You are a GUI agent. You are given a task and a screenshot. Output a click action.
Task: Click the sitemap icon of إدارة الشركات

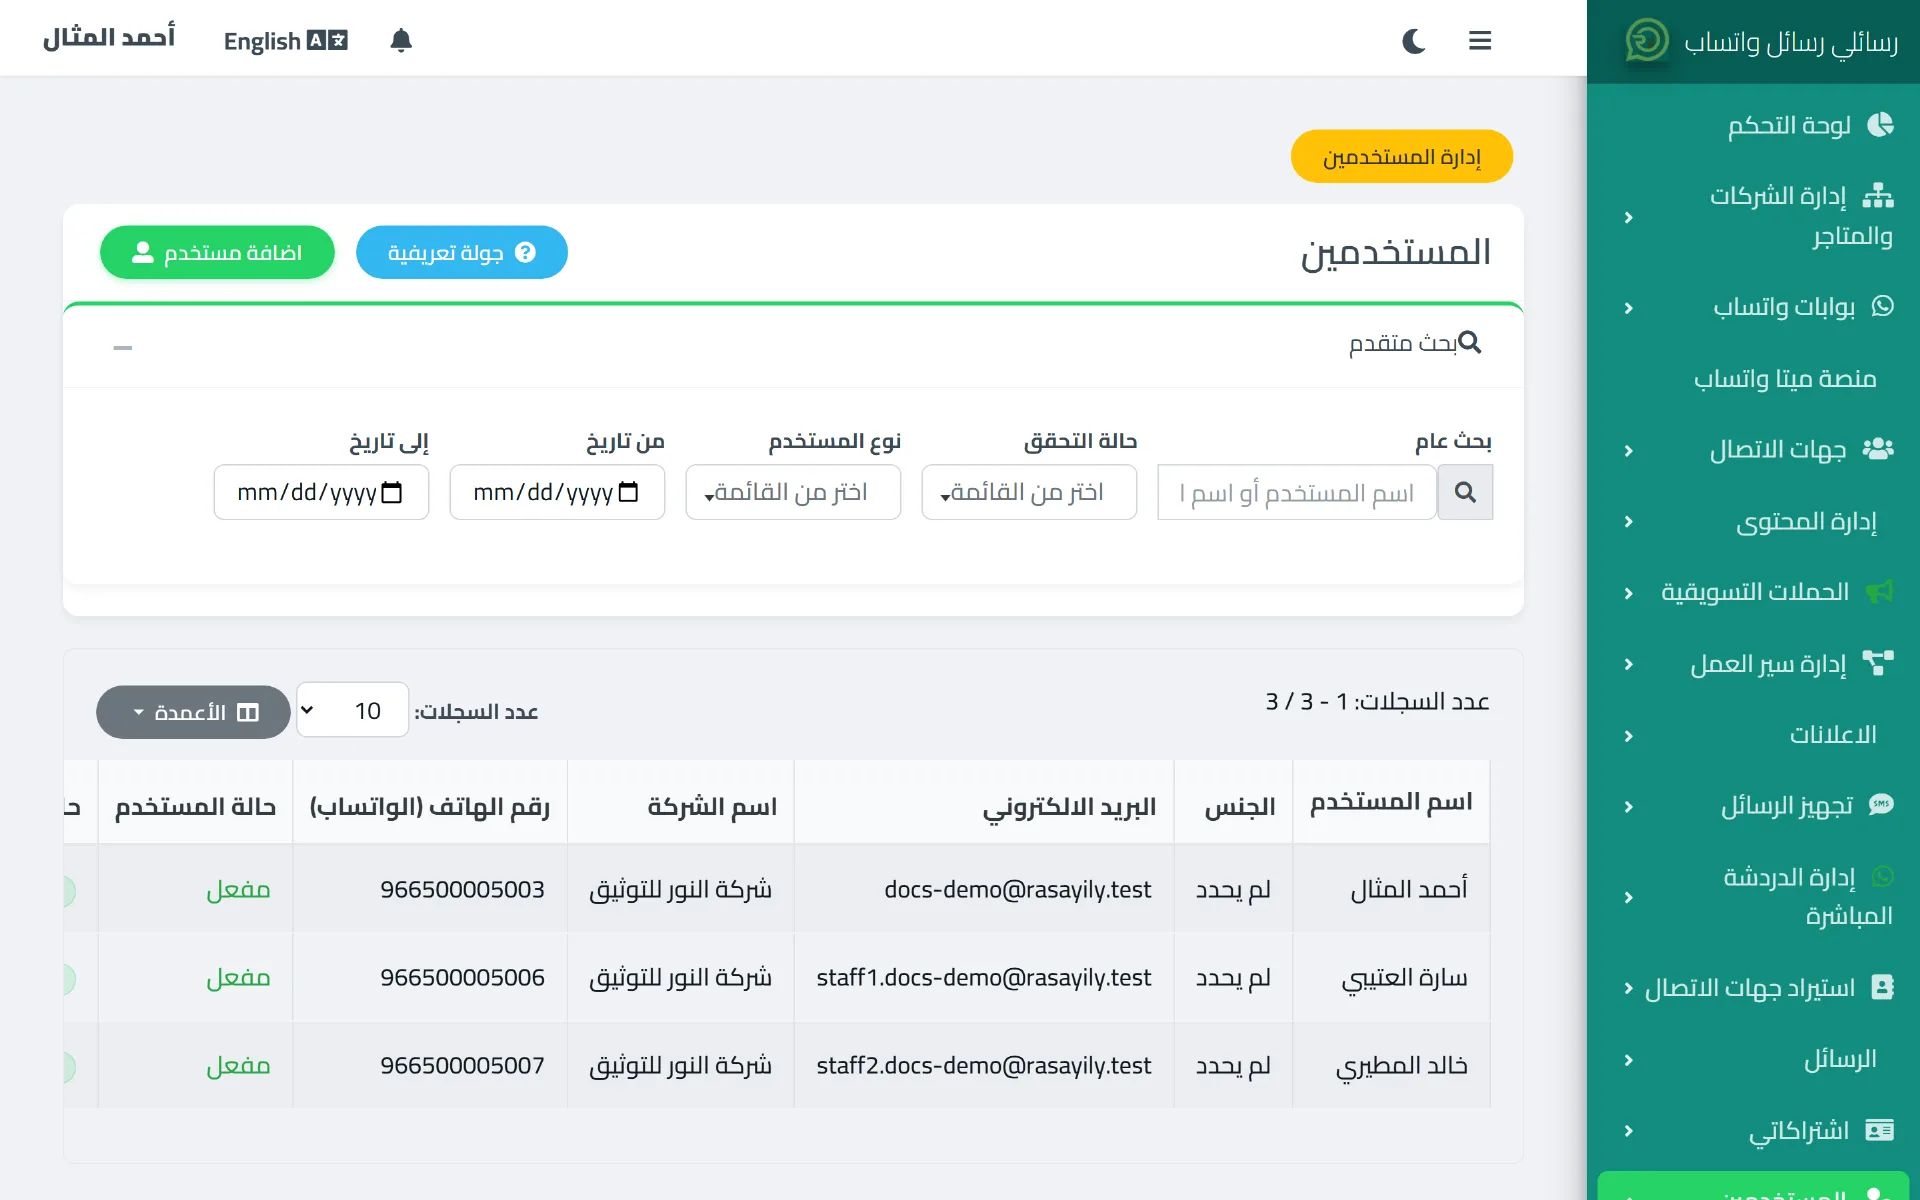1878,195
